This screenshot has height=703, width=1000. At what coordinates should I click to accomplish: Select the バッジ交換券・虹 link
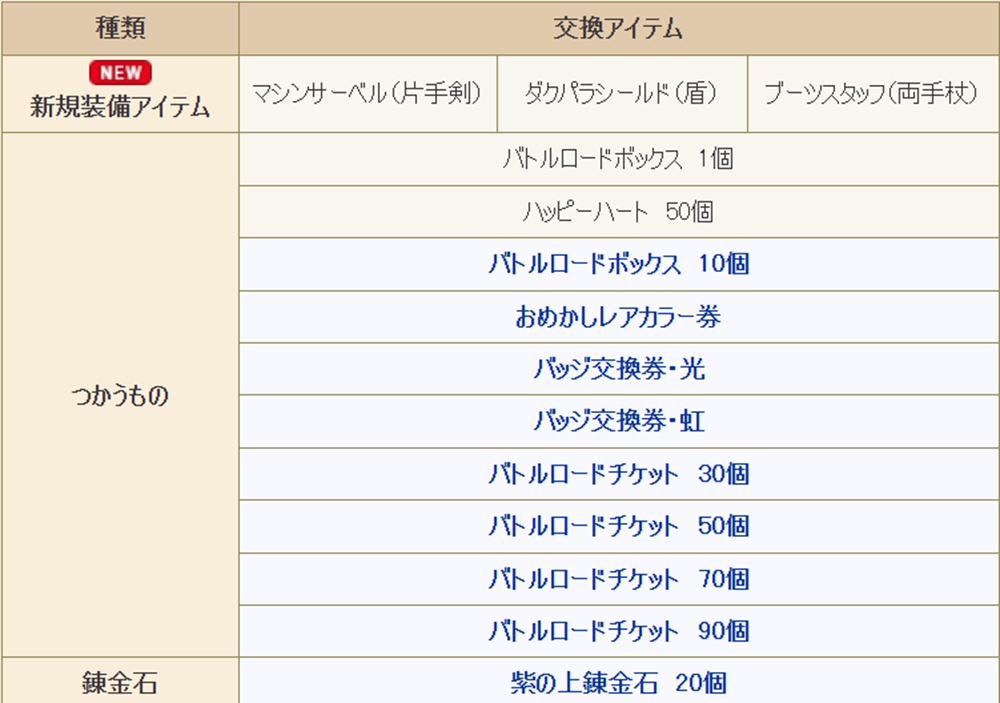click(x=619, y=421)
